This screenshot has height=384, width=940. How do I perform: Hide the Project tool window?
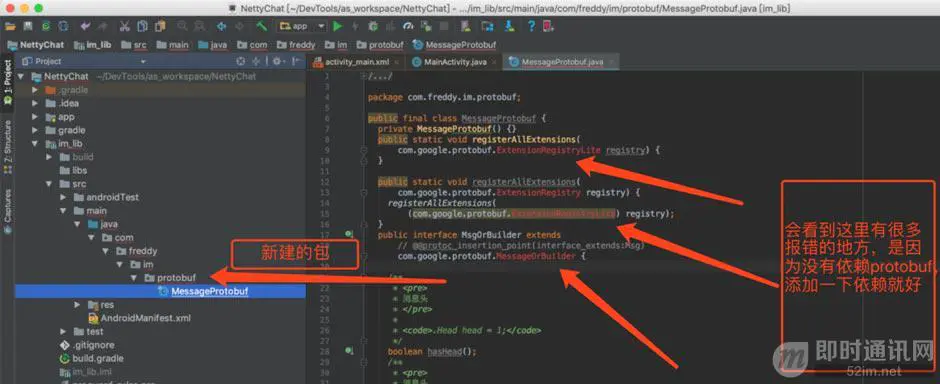tap(296, 61)
